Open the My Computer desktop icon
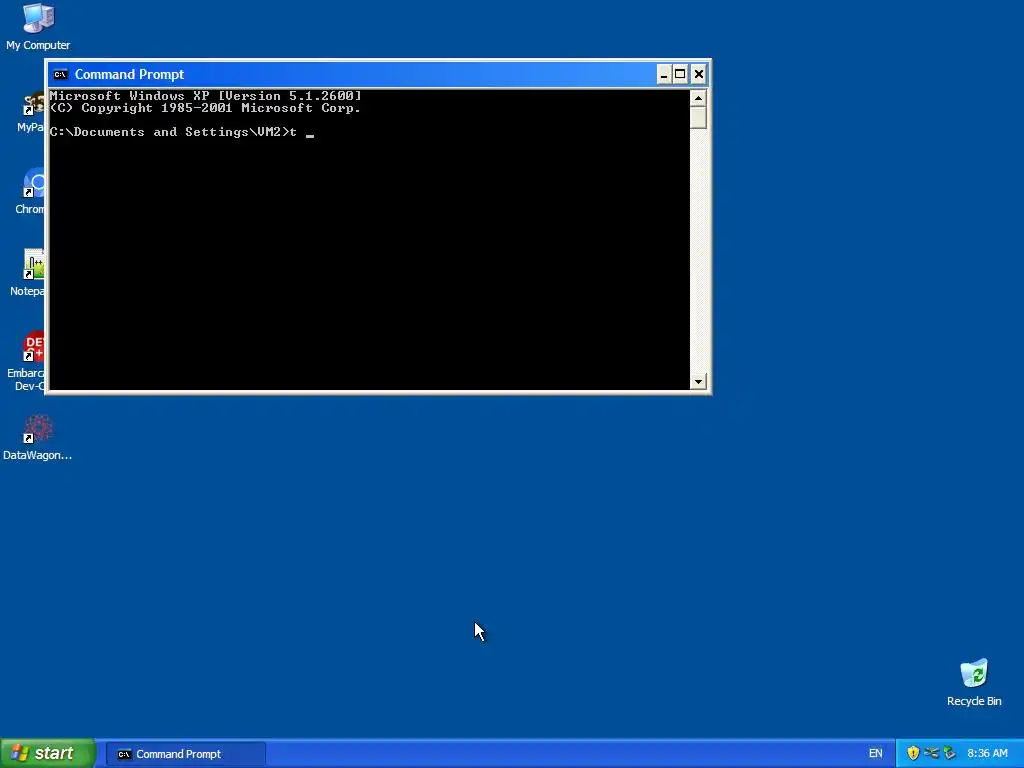Screen dimensions: 1024x768 point(38,26)
